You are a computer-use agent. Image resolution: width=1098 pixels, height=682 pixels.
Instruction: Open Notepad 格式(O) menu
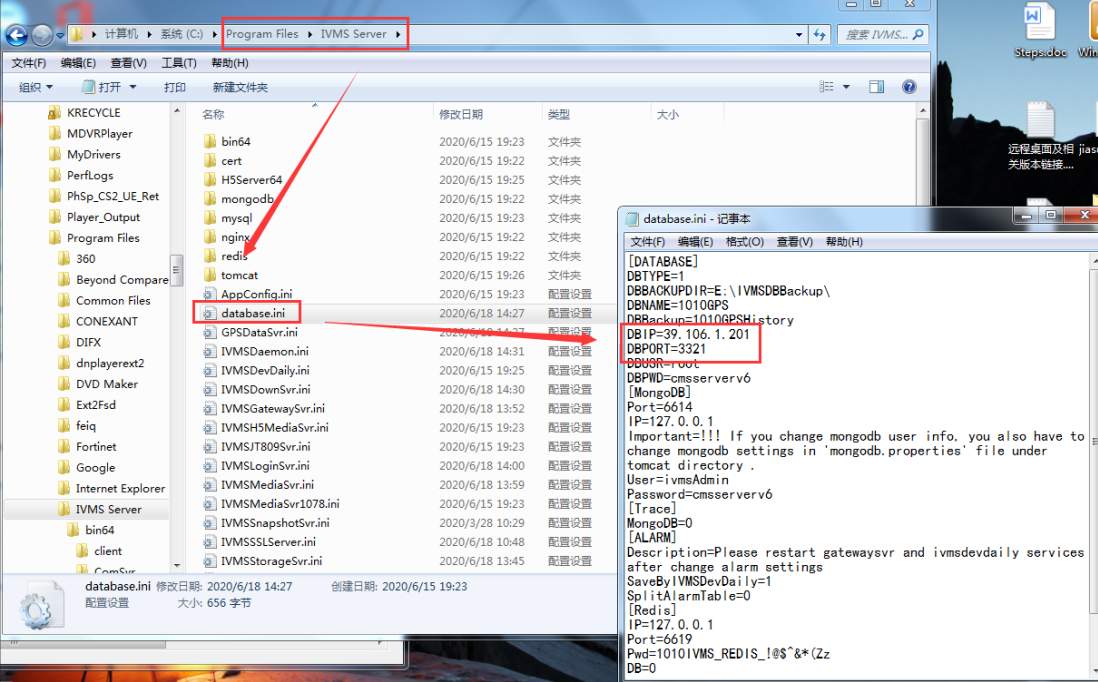click(744, 242)
